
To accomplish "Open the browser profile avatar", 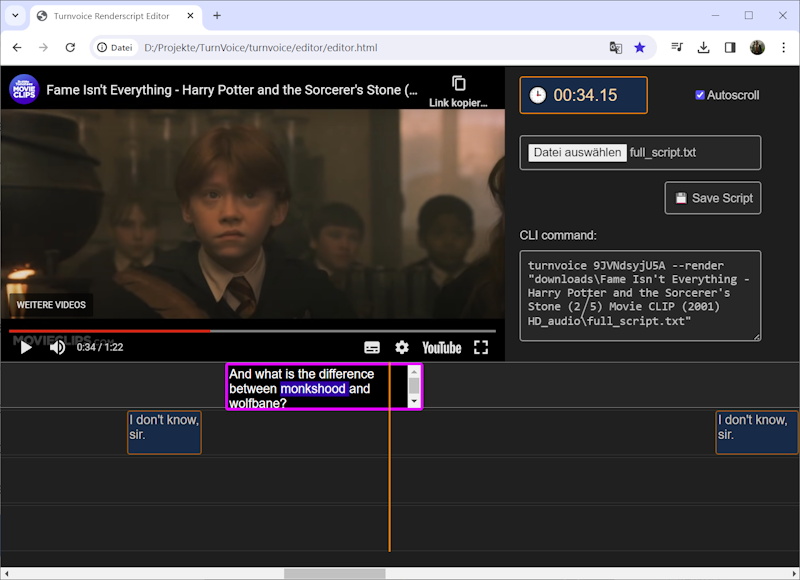I will pyautogui.click(x=757, y=47).
